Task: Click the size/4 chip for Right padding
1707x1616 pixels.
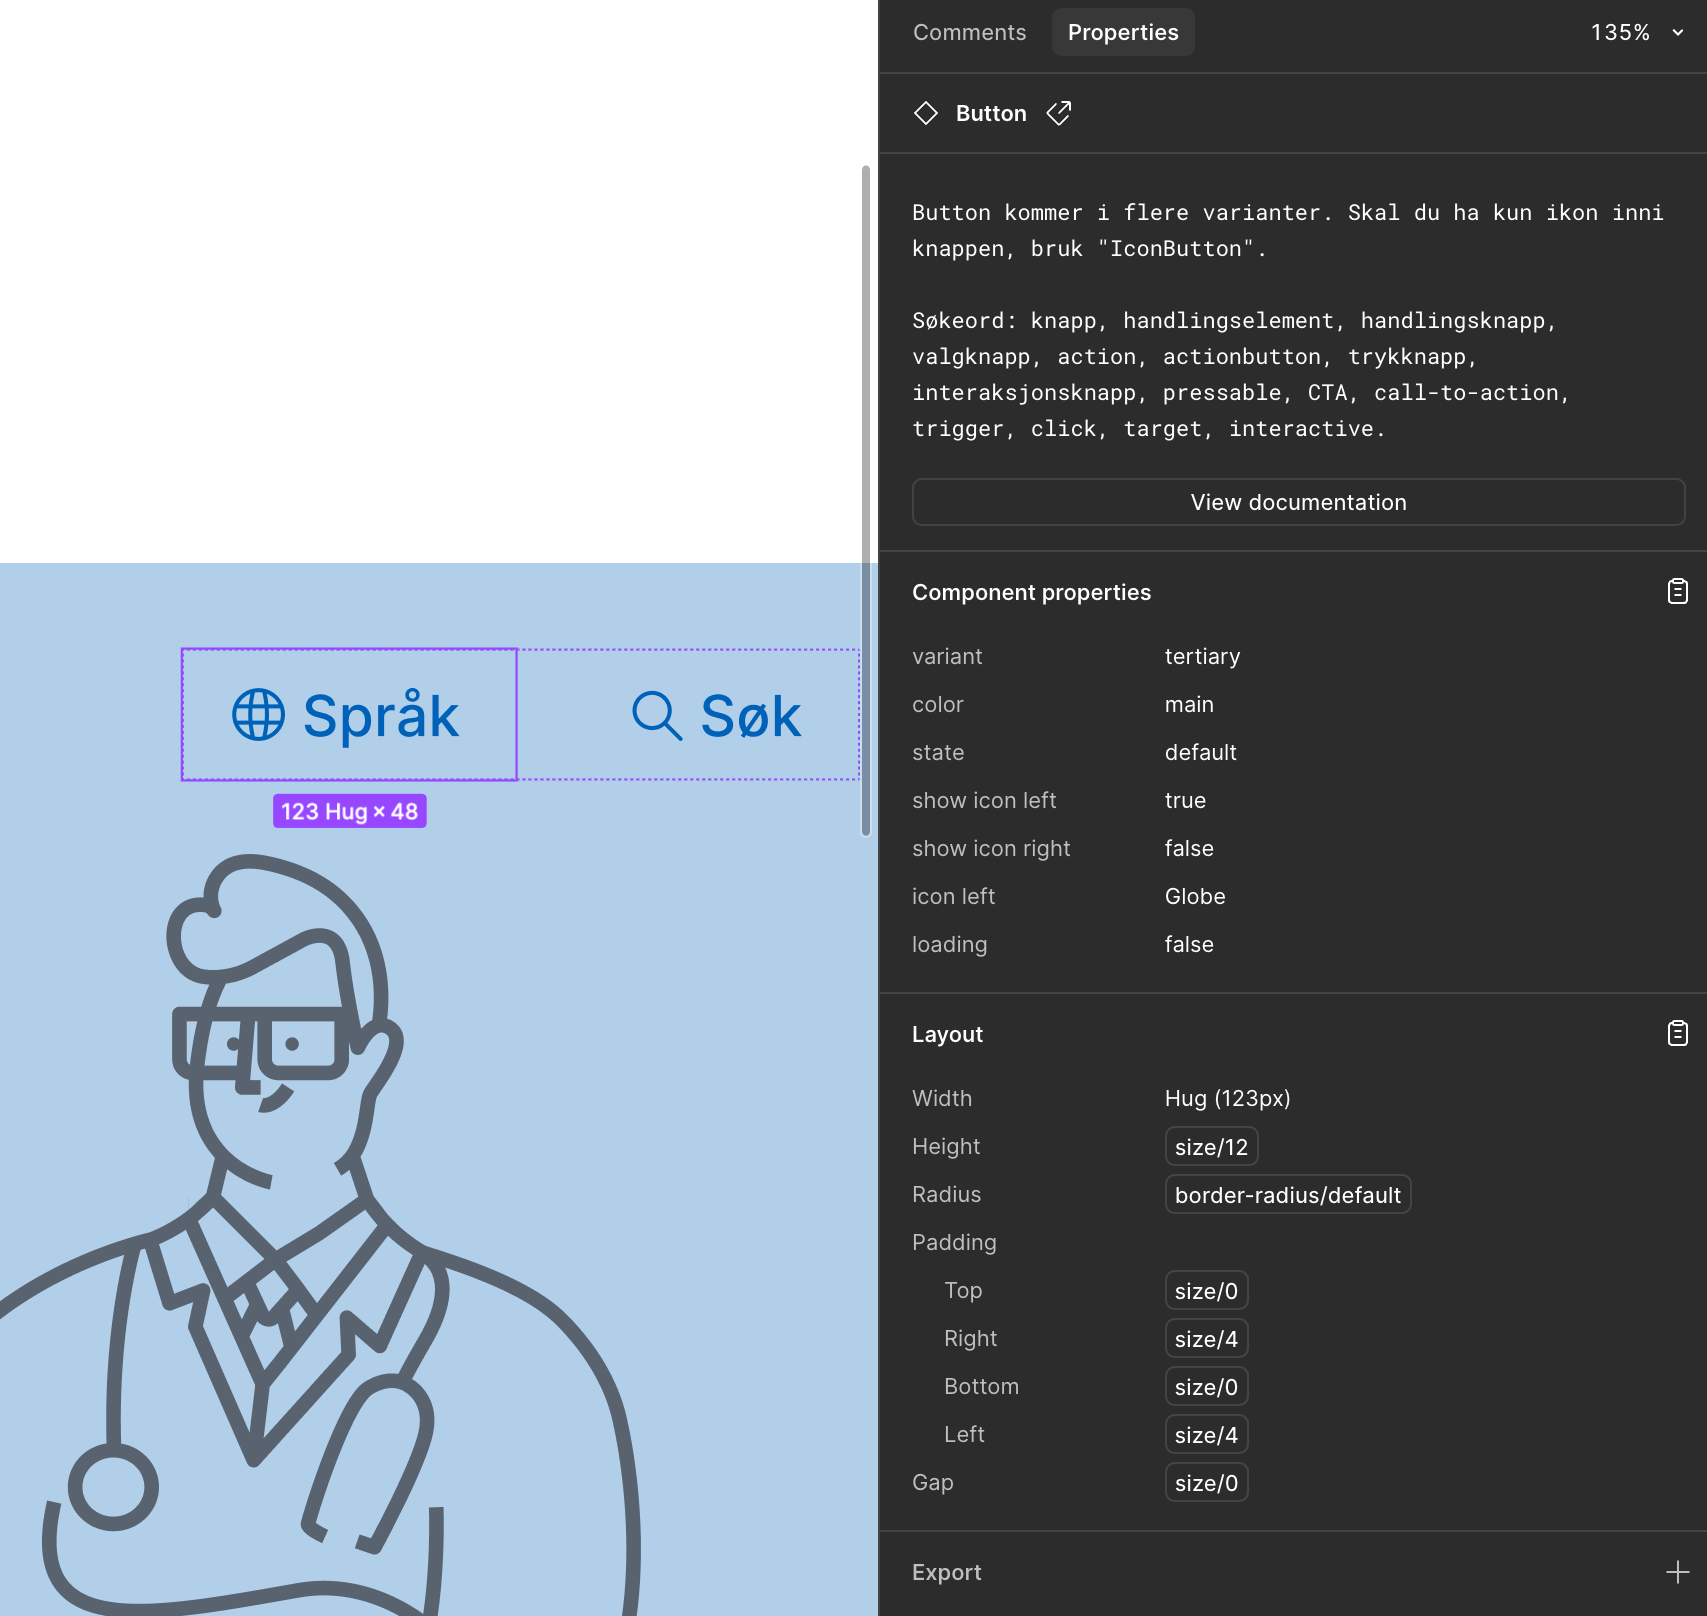Action: pyautogui.click(x=1205, y=1339)
